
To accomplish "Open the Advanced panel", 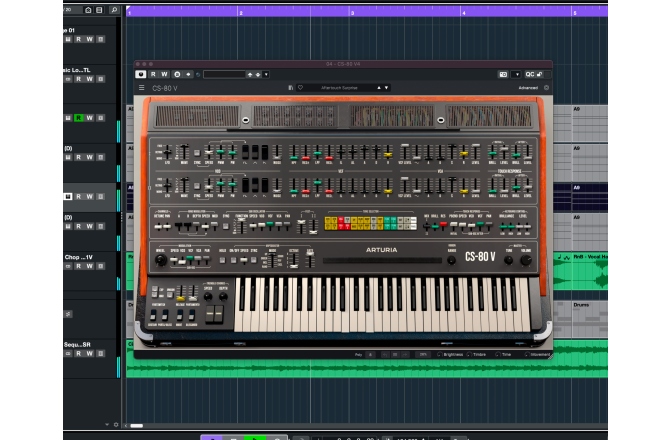I will pyautogui.click(x=528, y=88).
